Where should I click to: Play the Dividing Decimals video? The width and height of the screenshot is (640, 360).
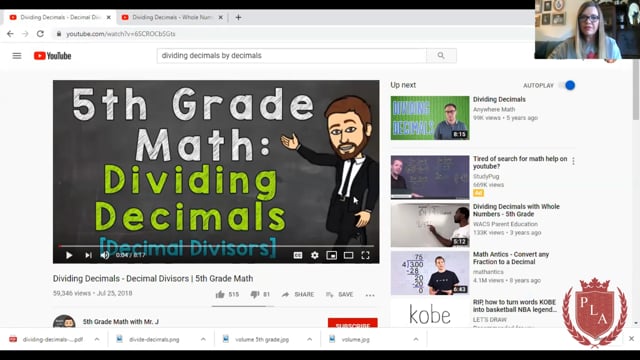[69, 255]
